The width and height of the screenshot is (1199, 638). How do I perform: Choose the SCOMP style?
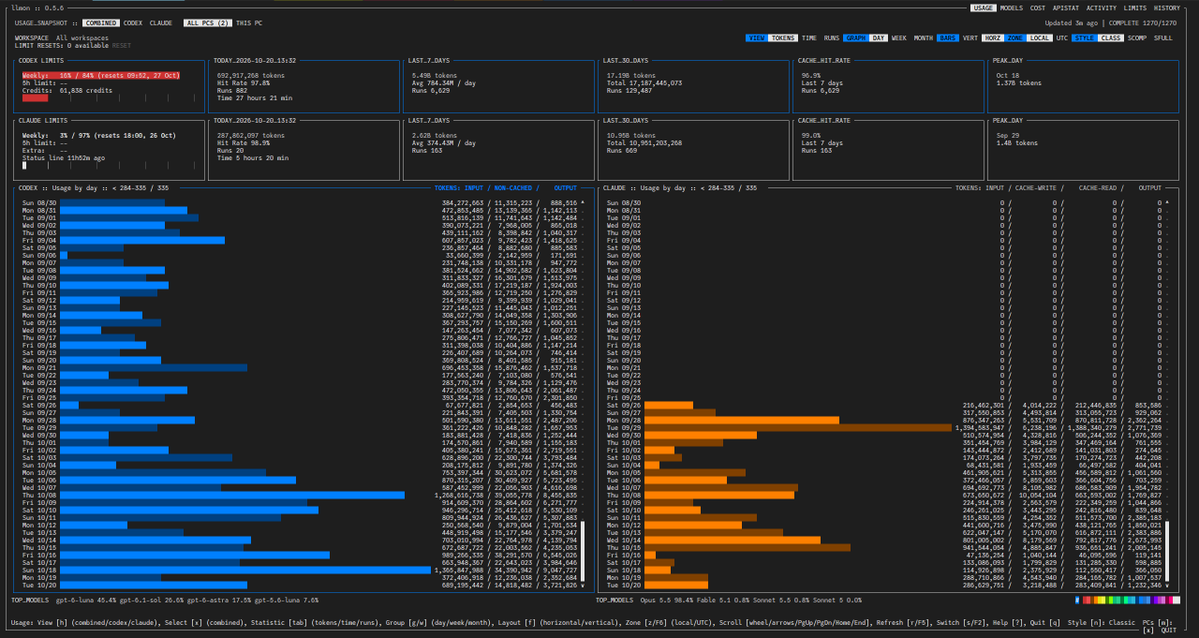[x=1137, y=38]
